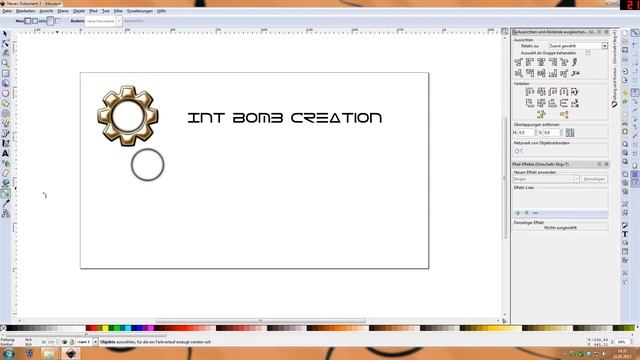Toggle layer visibility eye in status bar
This screenshot has width=640, height=360.
tap(64, 342)
